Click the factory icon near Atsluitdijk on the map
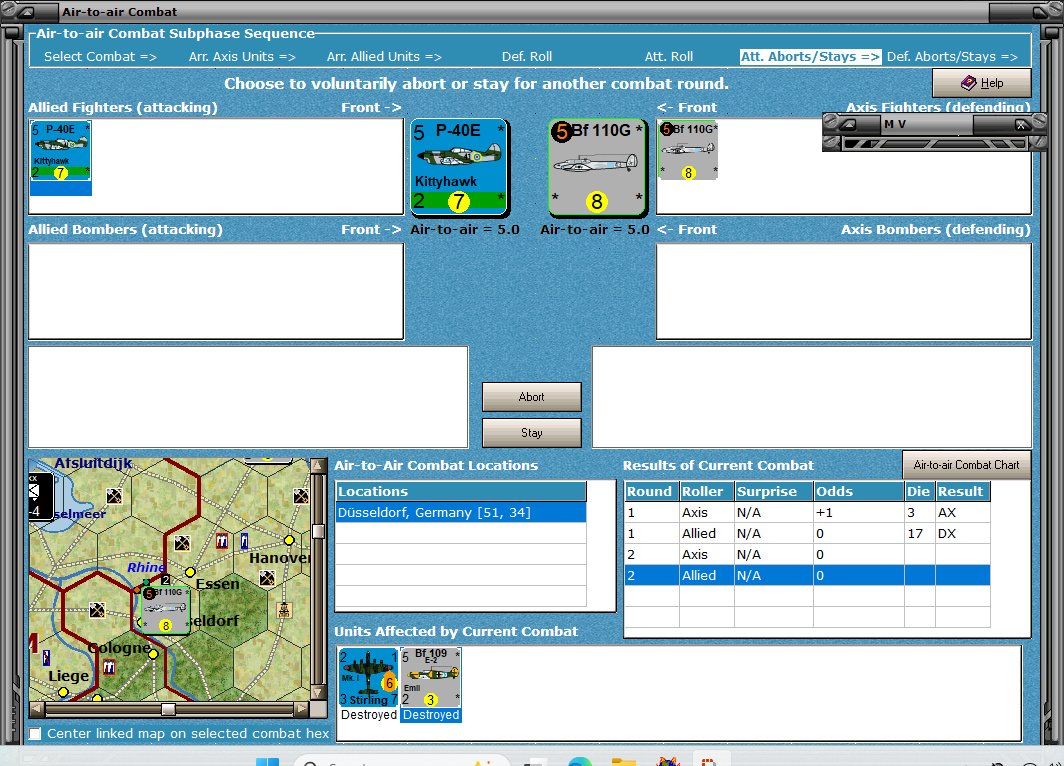This screenshot has height=766, width=1064. tap(114, 496)
